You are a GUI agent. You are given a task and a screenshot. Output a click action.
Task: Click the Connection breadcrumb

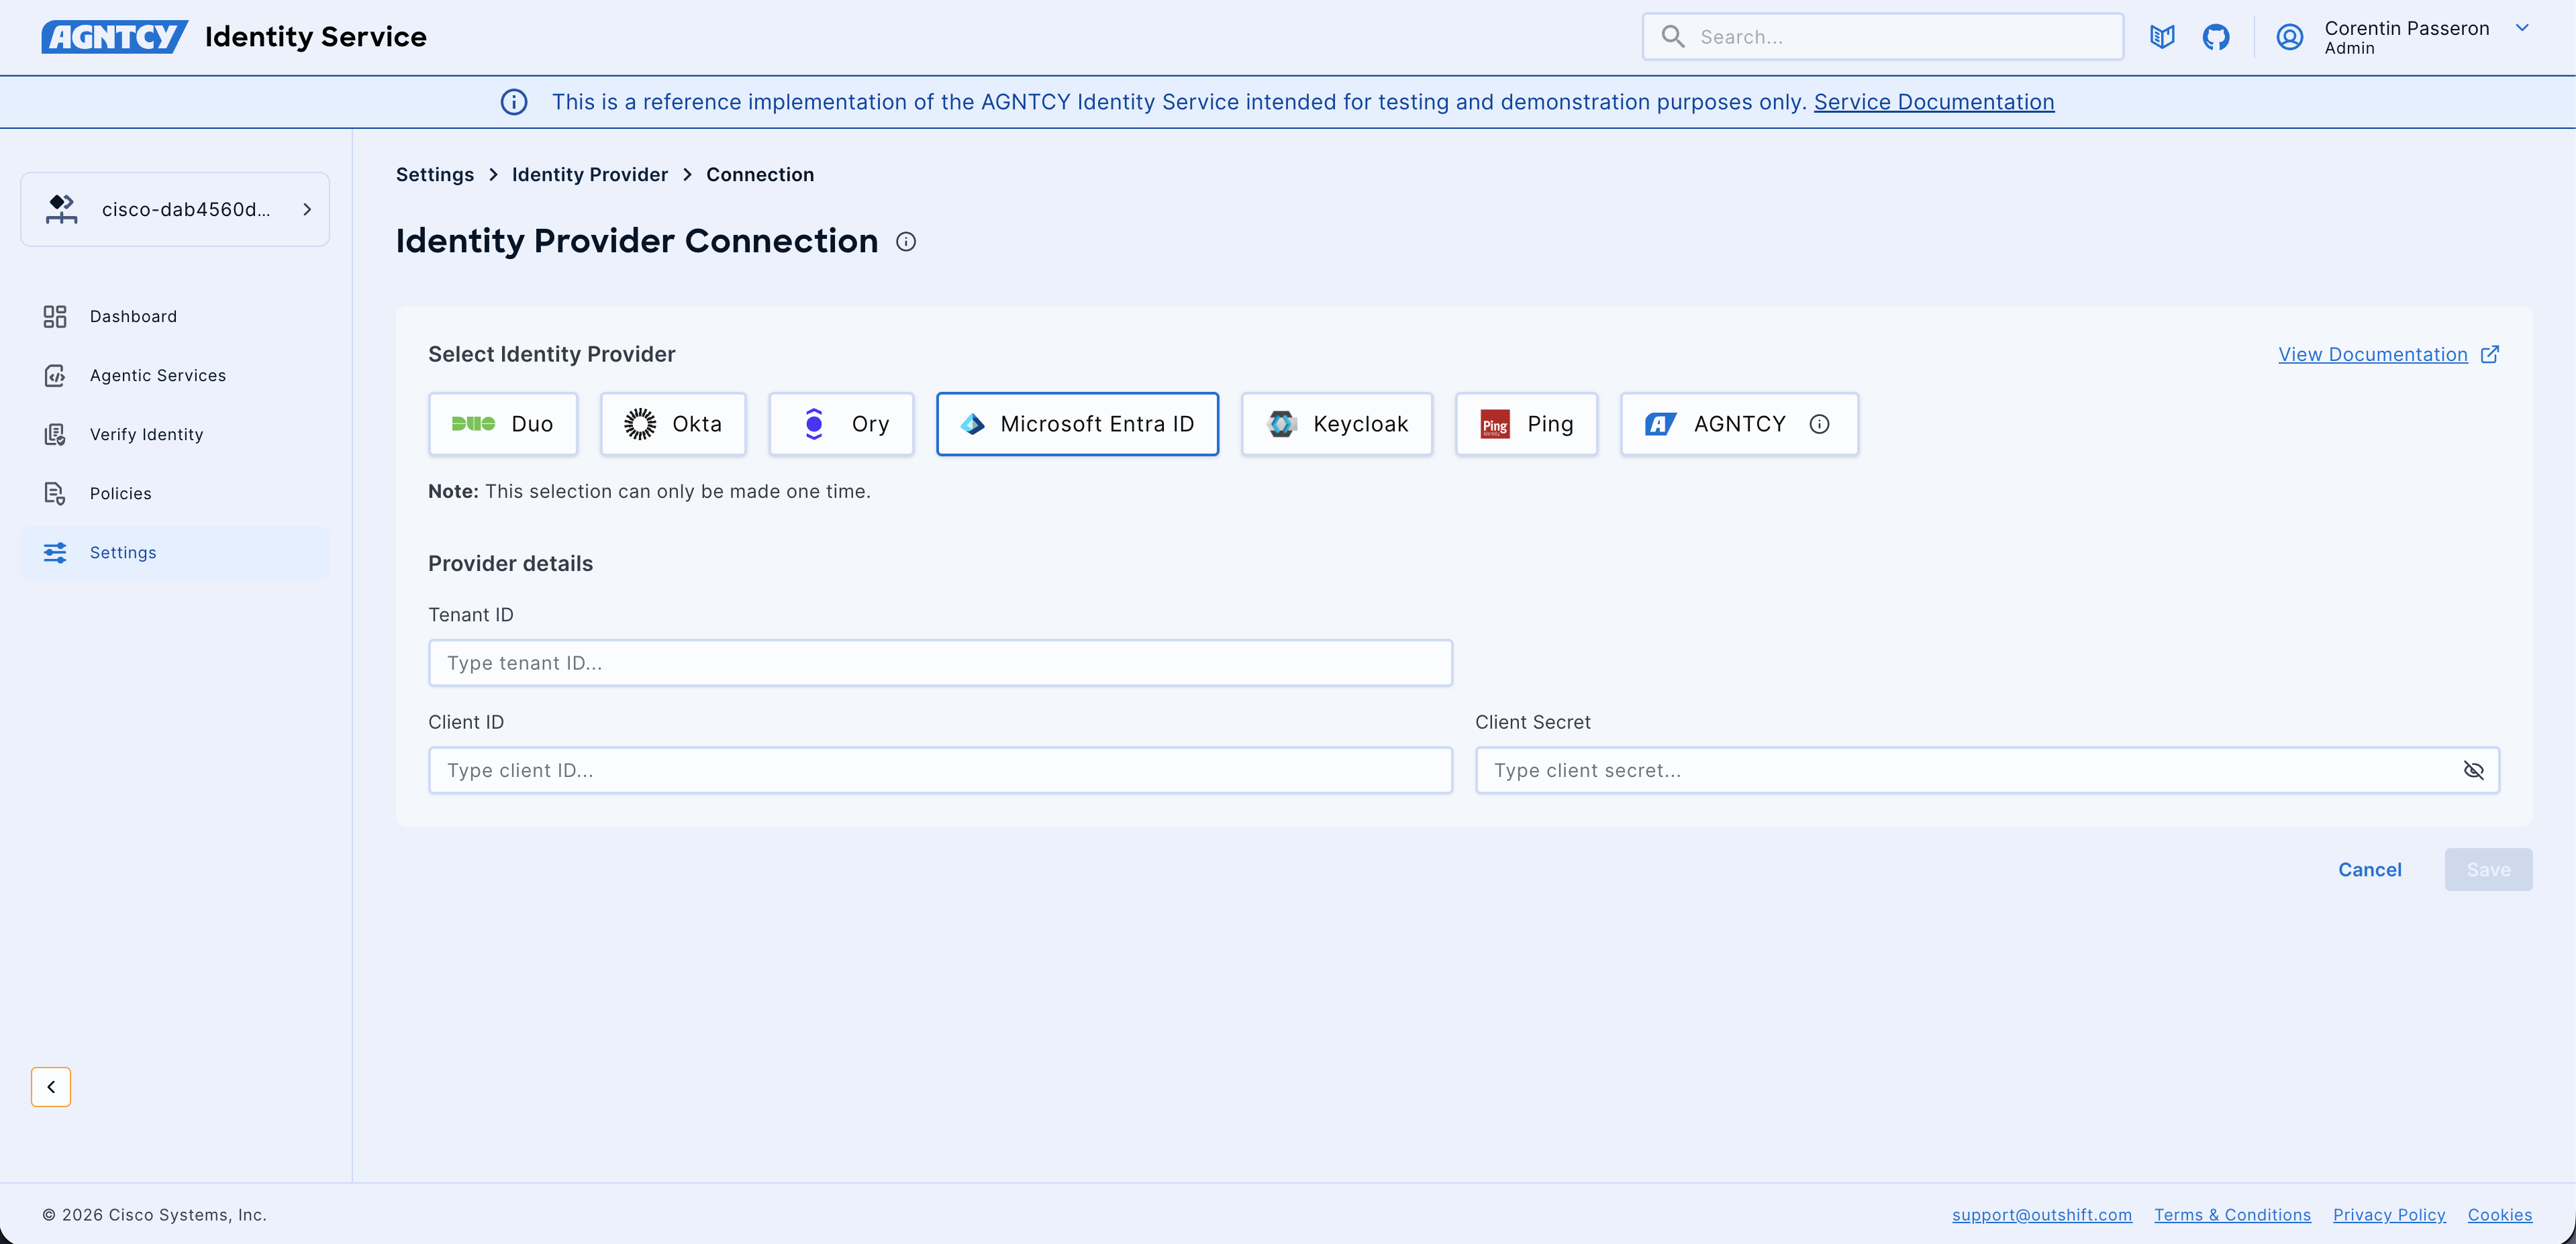[x=760, y=174]
